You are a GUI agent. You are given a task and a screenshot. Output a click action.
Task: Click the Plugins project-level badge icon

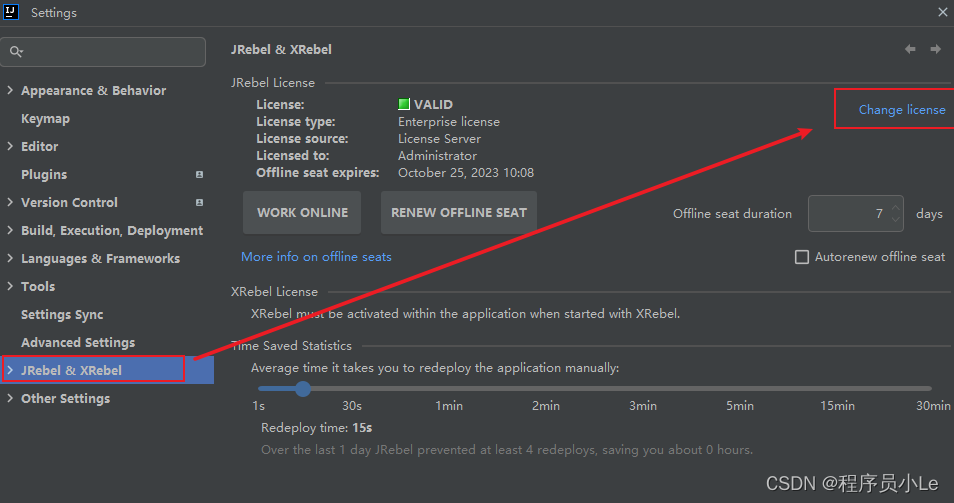point(199,175)
